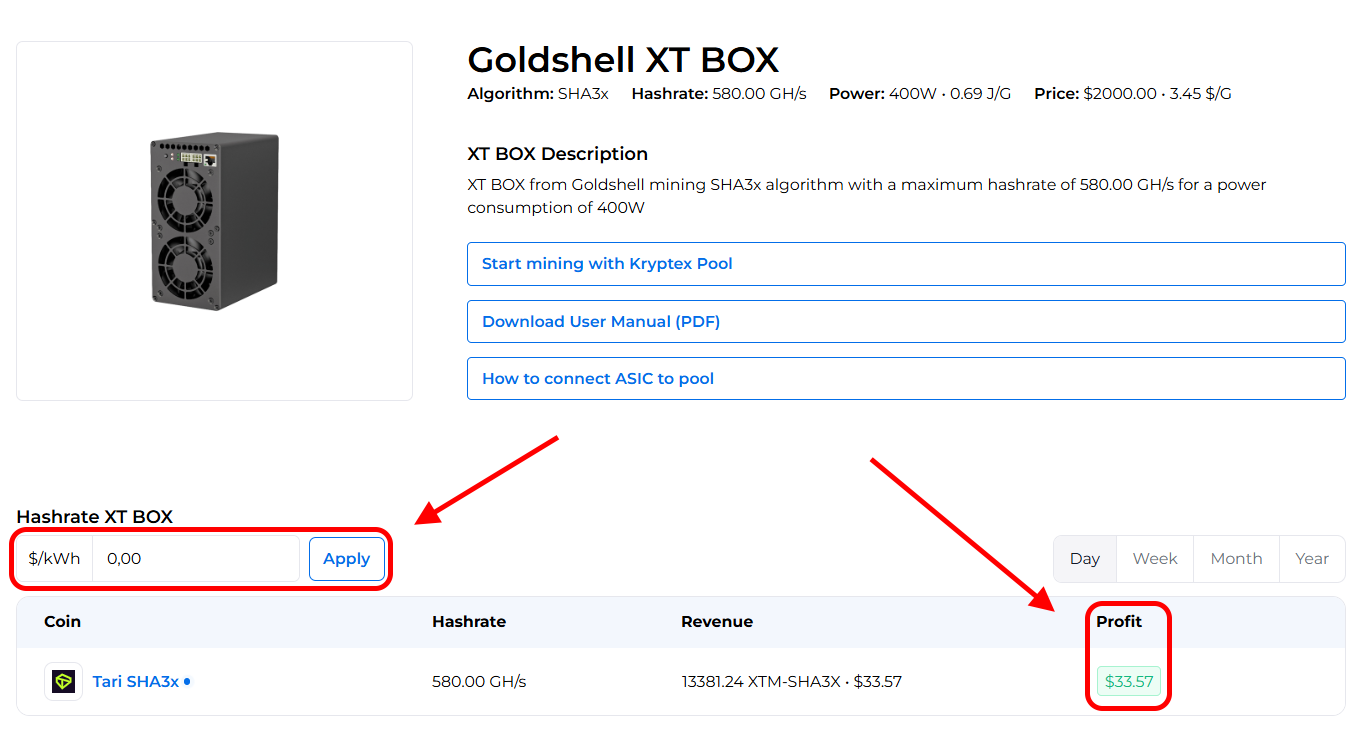Click the Profit column header
The image size is (1371, 732).
tap(1118, 622)
